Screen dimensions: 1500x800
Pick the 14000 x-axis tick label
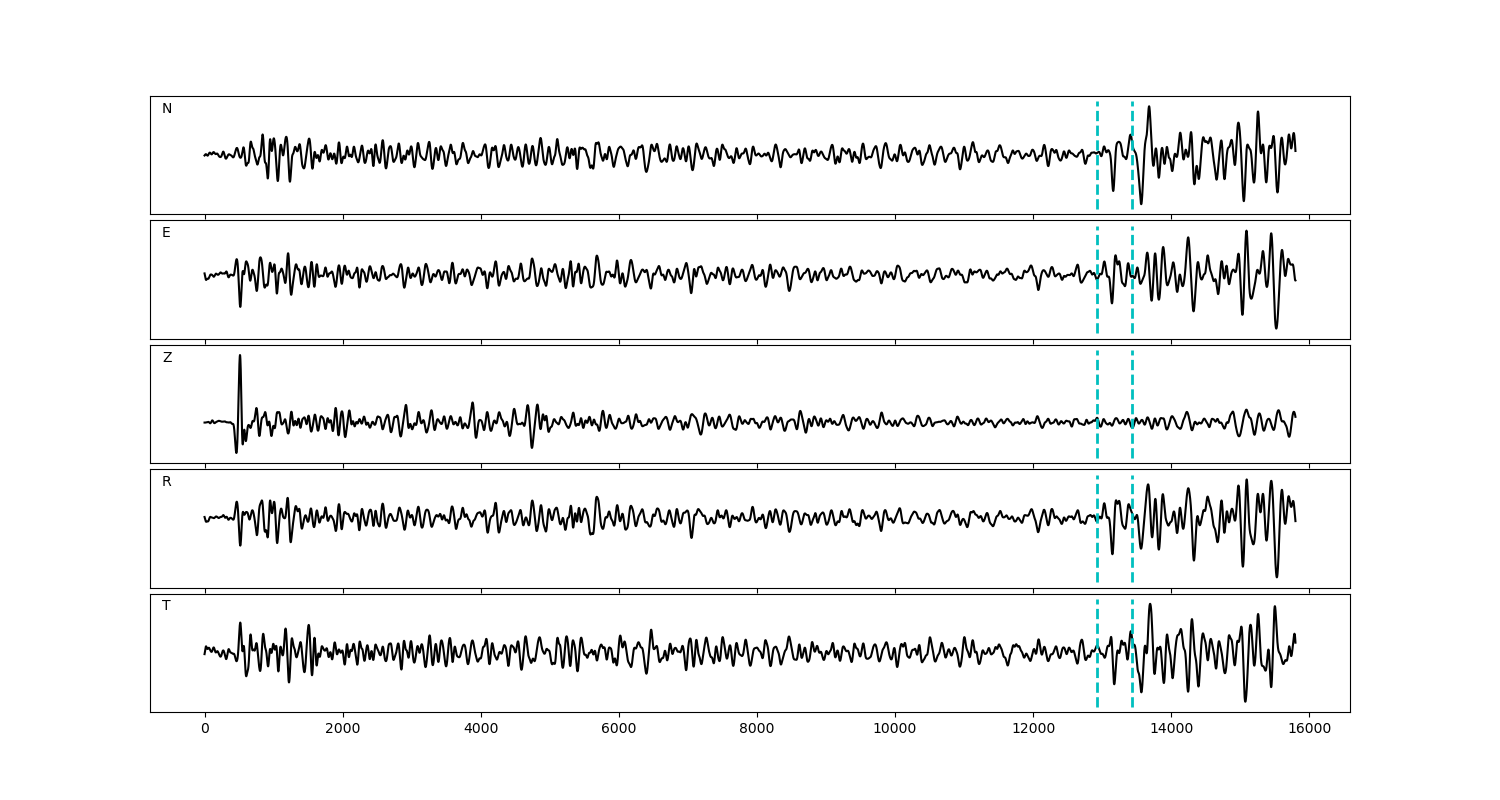pyautogui.click(x=1171, y=729)
